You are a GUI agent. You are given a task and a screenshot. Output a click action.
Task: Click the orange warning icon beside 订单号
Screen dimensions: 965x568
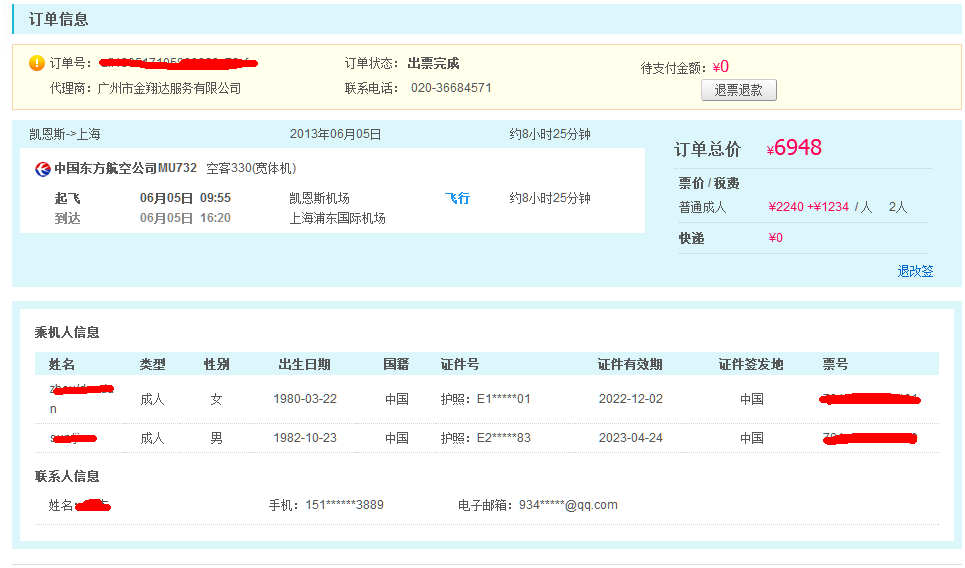click(x=37, y=63)
